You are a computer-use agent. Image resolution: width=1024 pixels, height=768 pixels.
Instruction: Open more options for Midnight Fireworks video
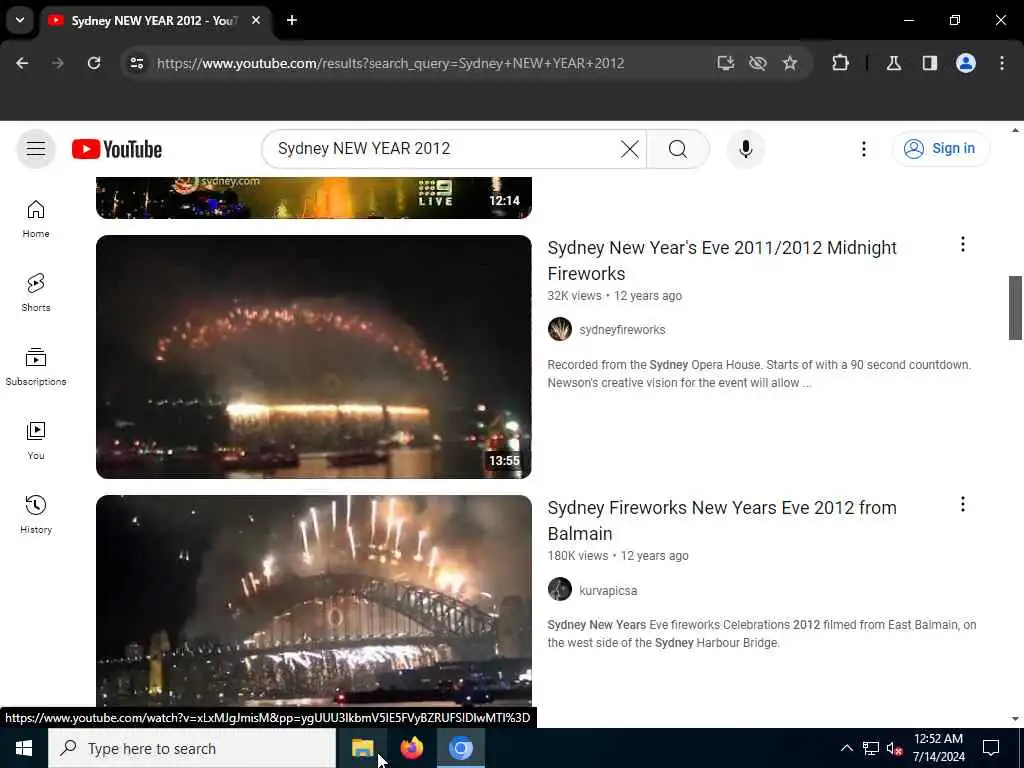click(962, 244)
